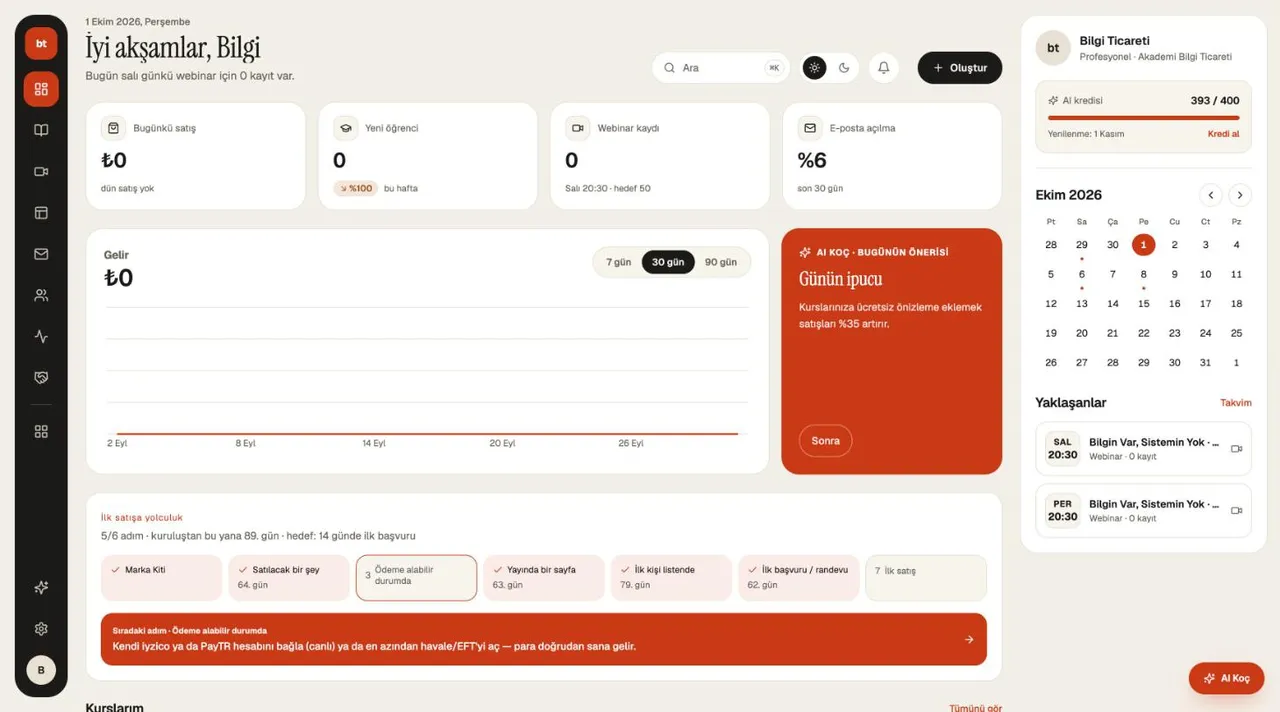
Task: Click the B user avatar in sidebar
Action: 41,670
